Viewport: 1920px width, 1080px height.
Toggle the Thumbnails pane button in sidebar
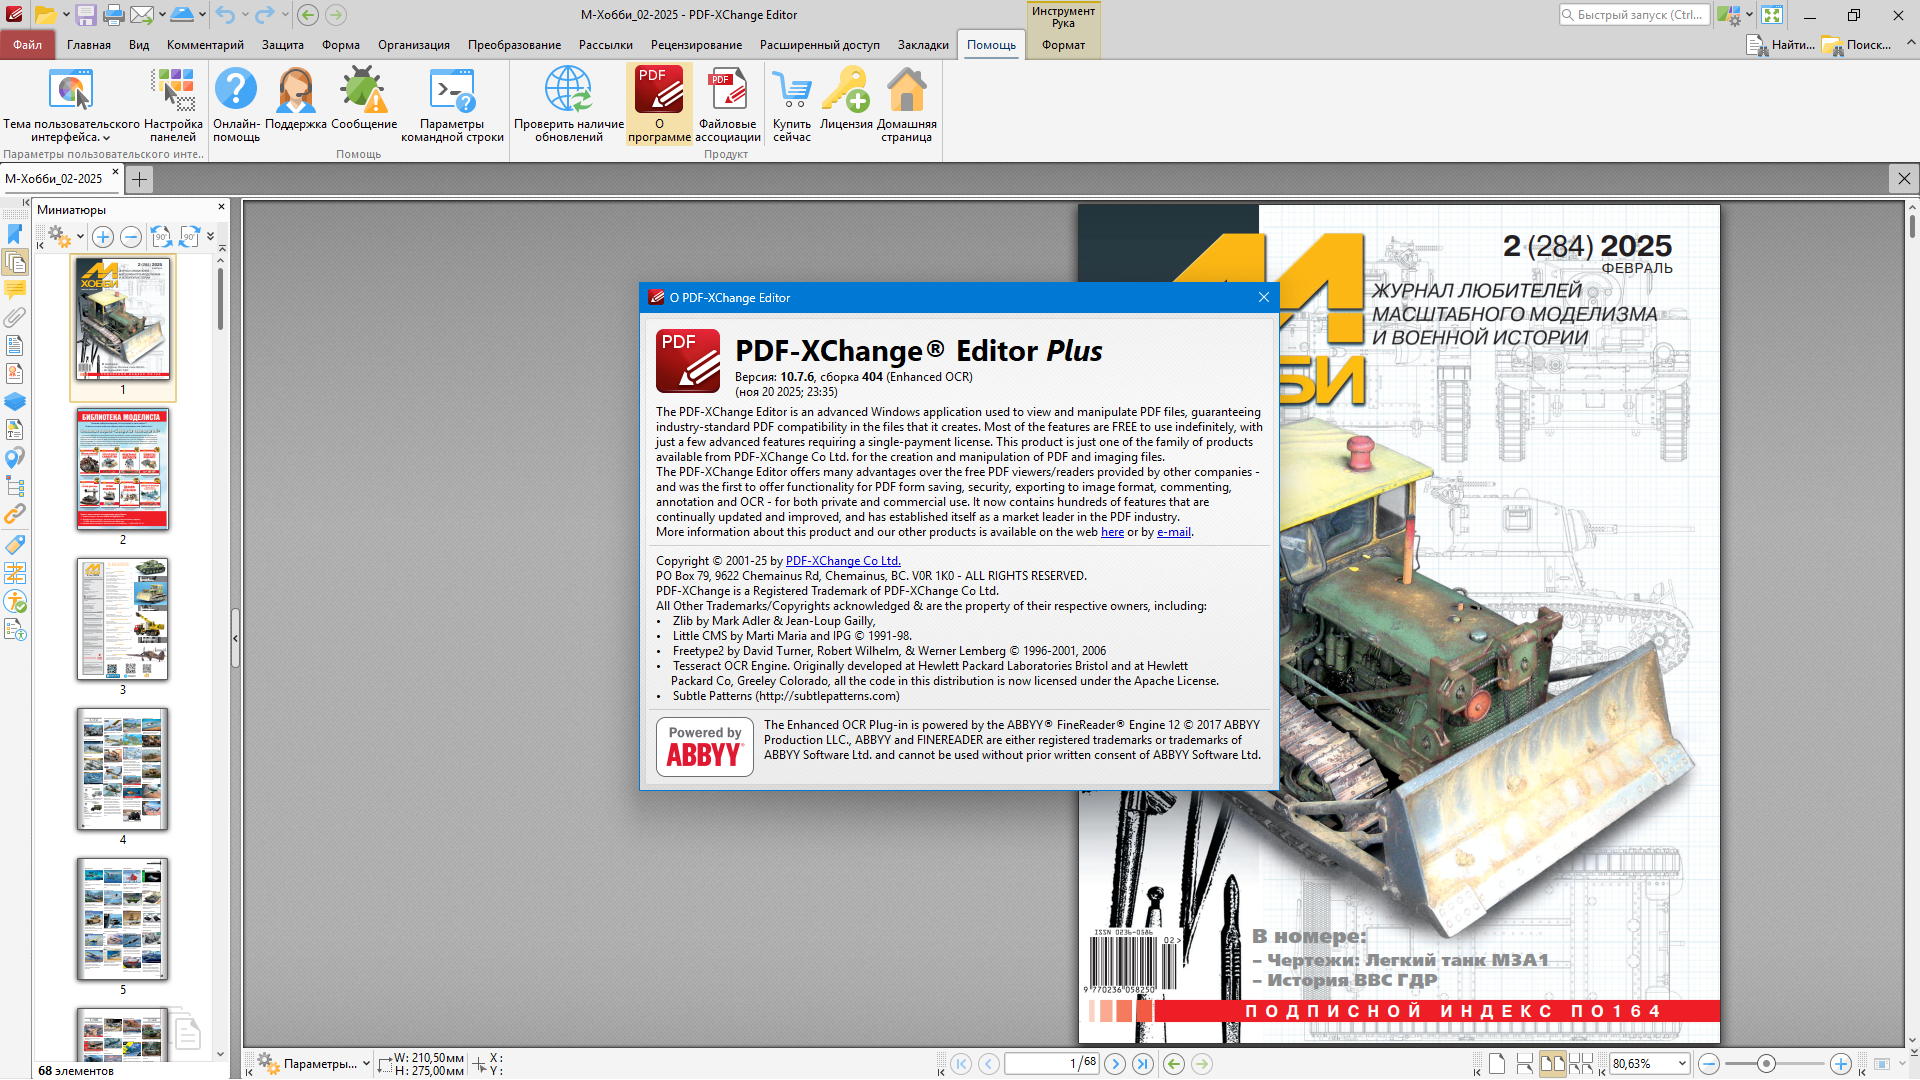(x=15, y=262)
